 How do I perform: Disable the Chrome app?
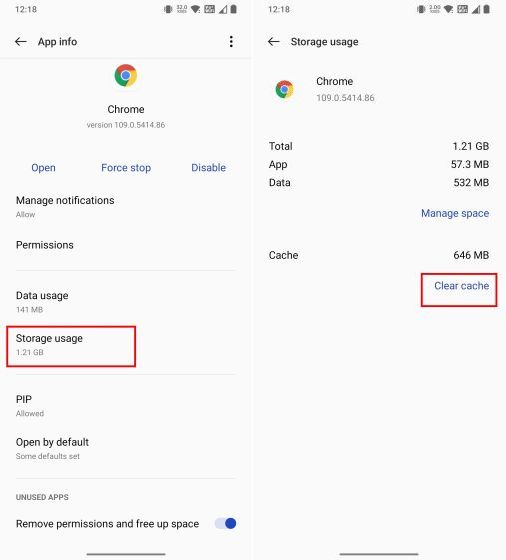coord(209,168)
